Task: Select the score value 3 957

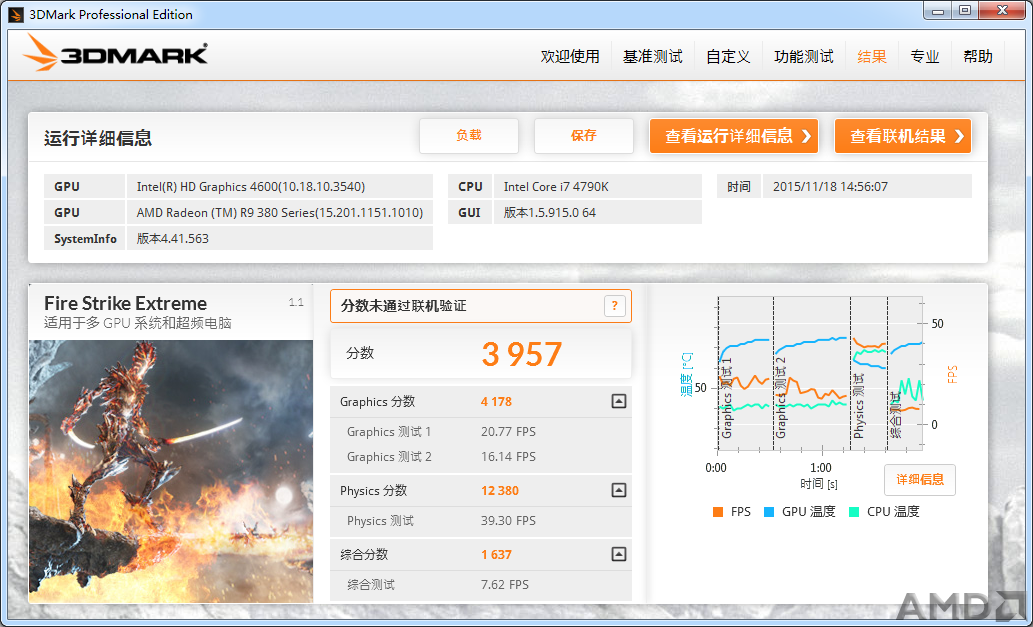Action: [521, 354]
